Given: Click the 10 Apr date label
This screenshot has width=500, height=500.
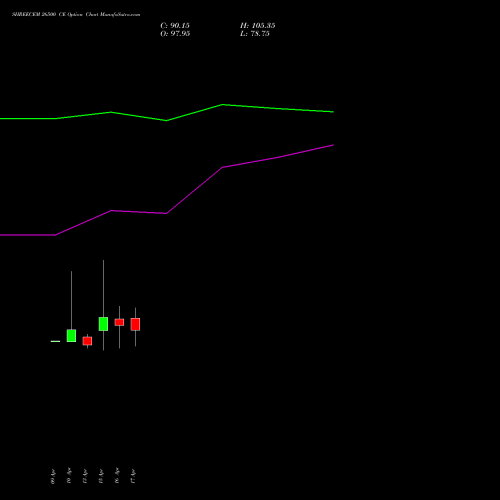Looking at the screenshot, I should [x=69, y=476].
